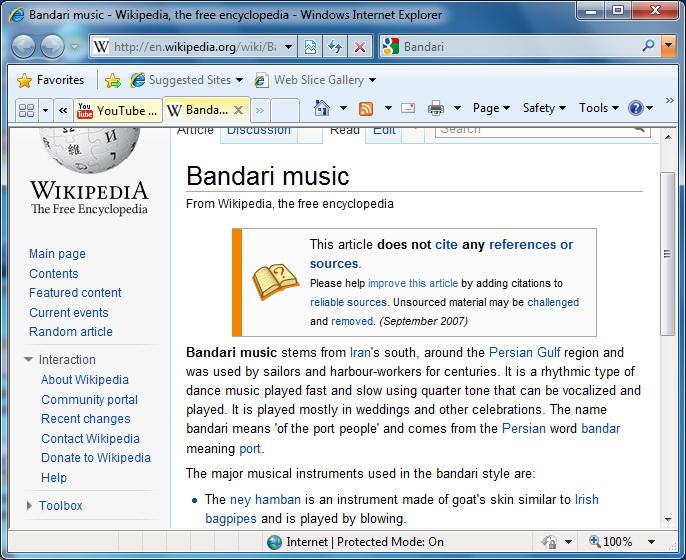Viewport: 686px width, 560px height.
Task: Open the Web Slice Gallery link
Action: coord(315,80)
